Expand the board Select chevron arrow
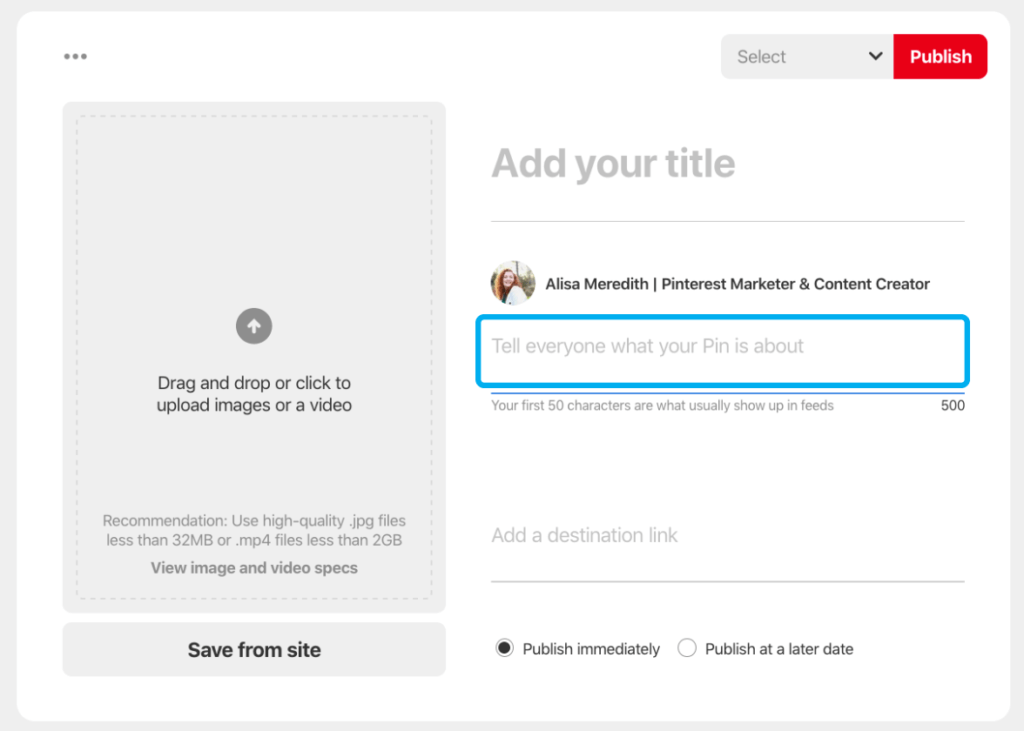Screen dimensions: 1024x731 (x=875, y=57)
